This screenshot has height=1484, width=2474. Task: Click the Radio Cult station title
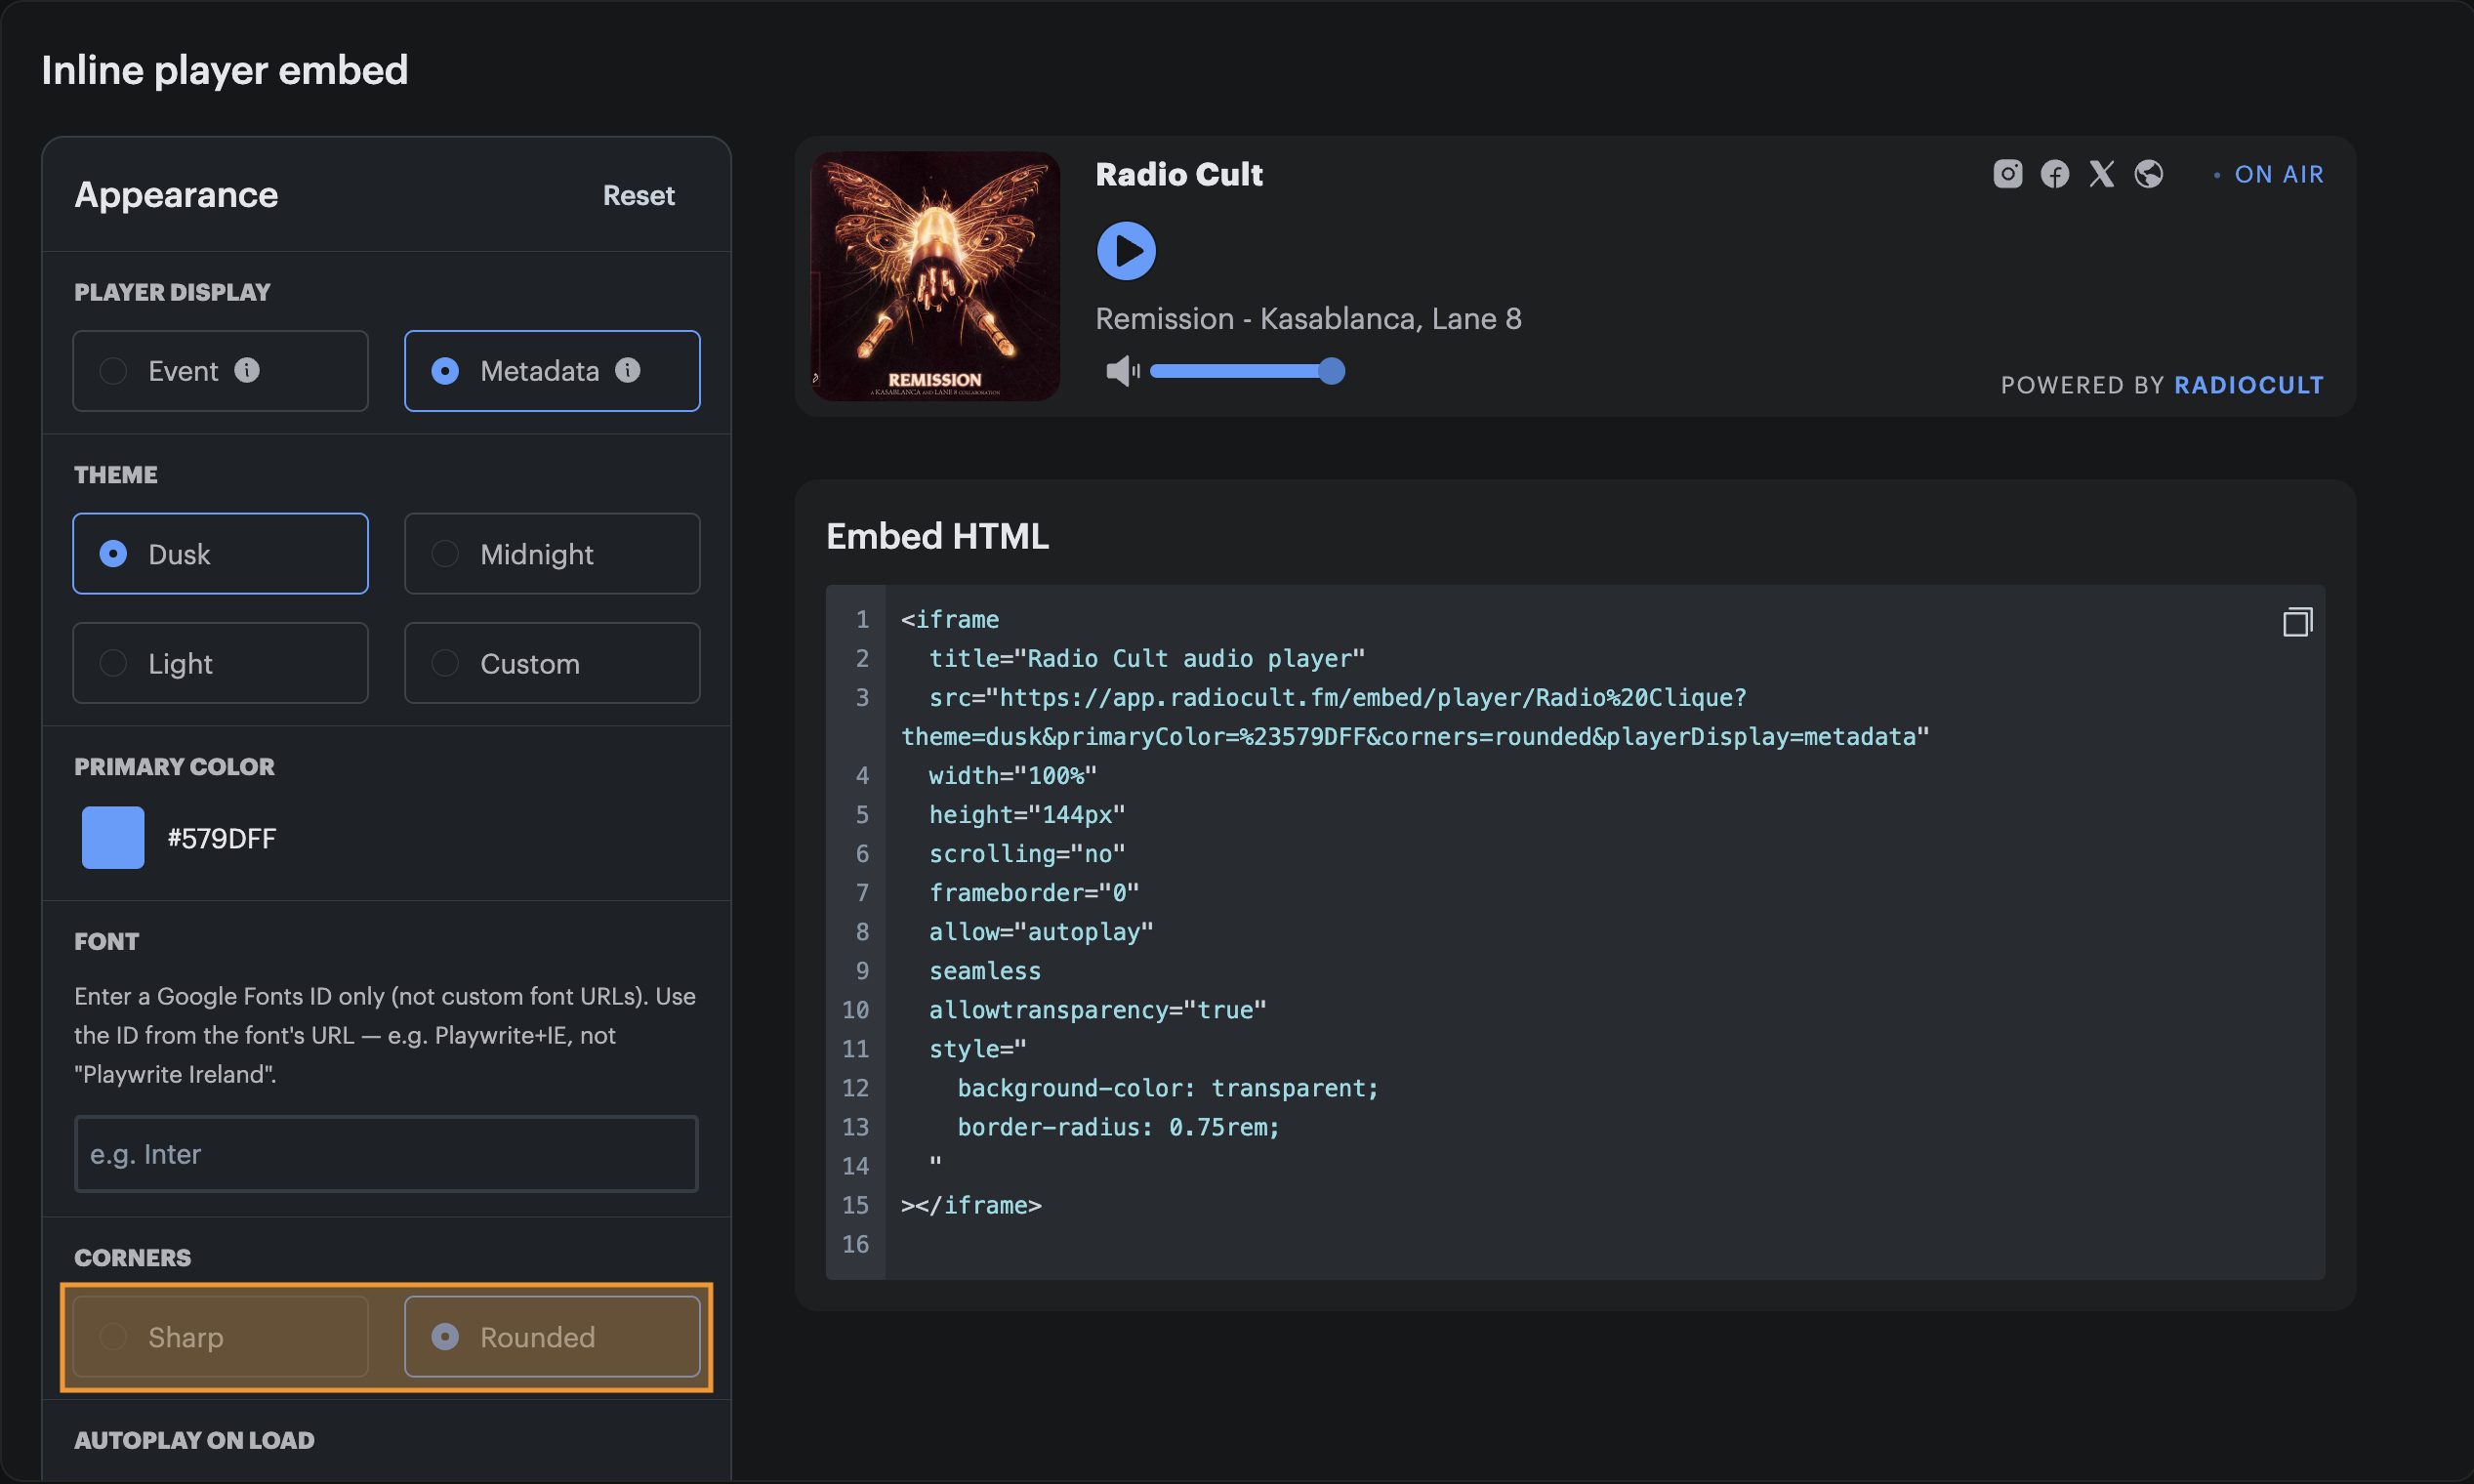[1179, 174]
